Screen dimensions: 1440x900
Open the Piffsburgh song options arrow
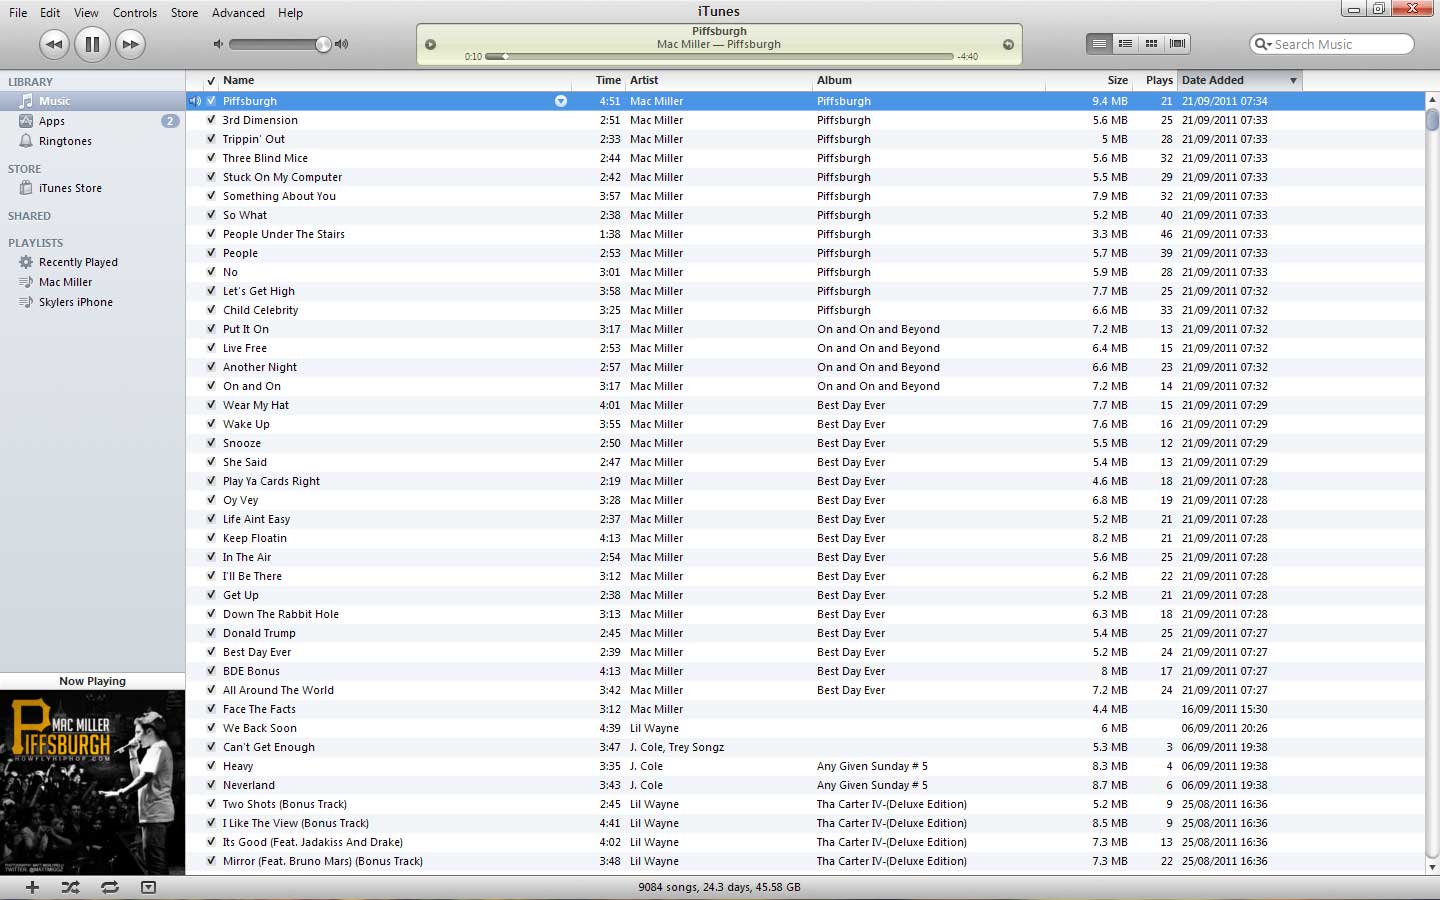click(x=561, y=101)
